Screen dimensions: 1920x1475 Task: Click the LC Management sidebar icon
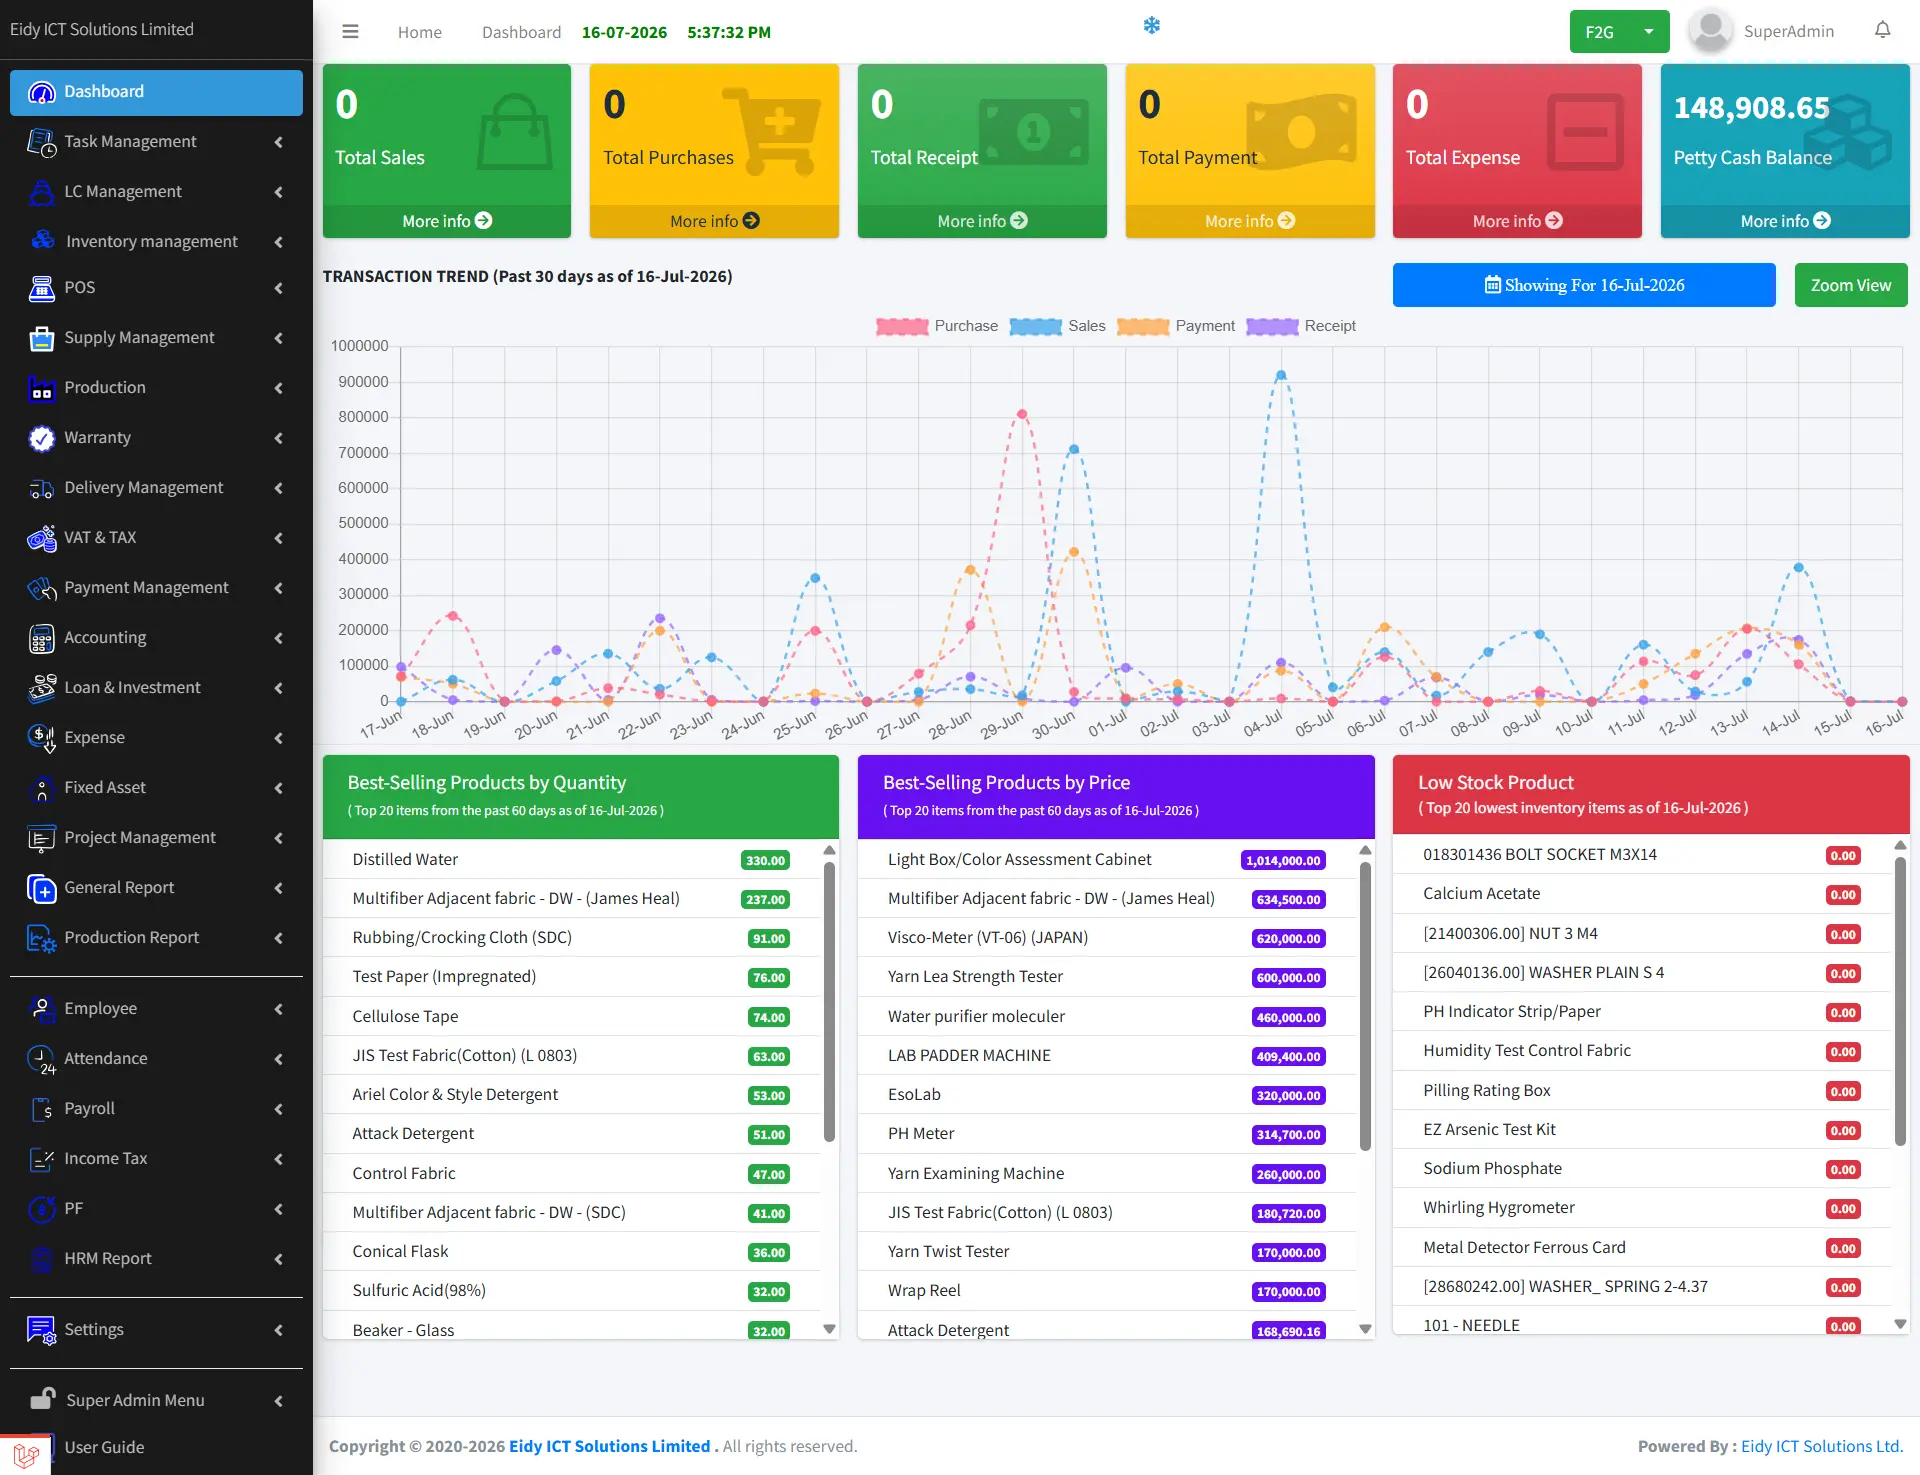[41, 192]
